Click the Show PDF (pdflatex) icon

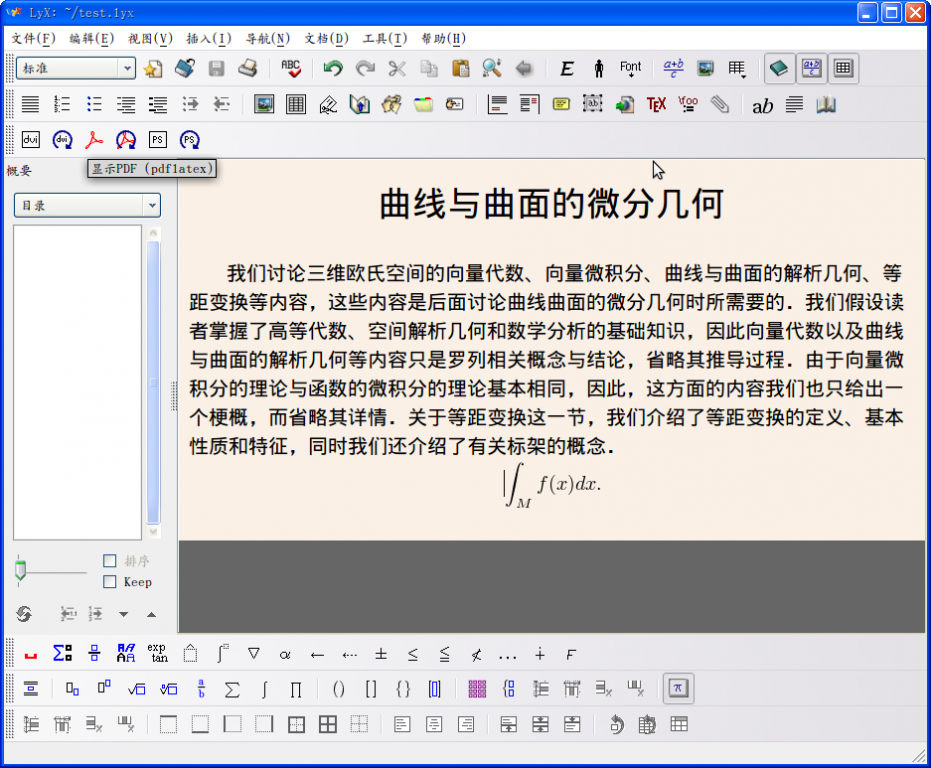(94, 140)
